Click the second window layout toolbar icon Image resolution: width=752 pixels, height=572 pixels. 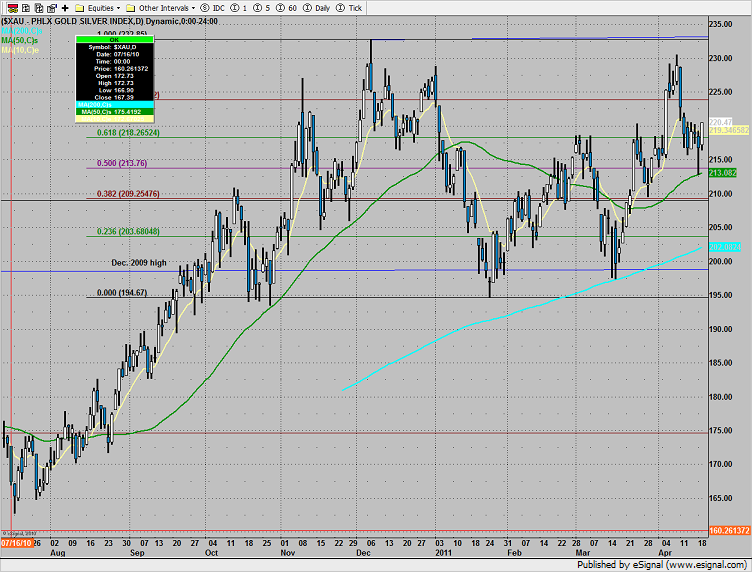coord(39,8)
